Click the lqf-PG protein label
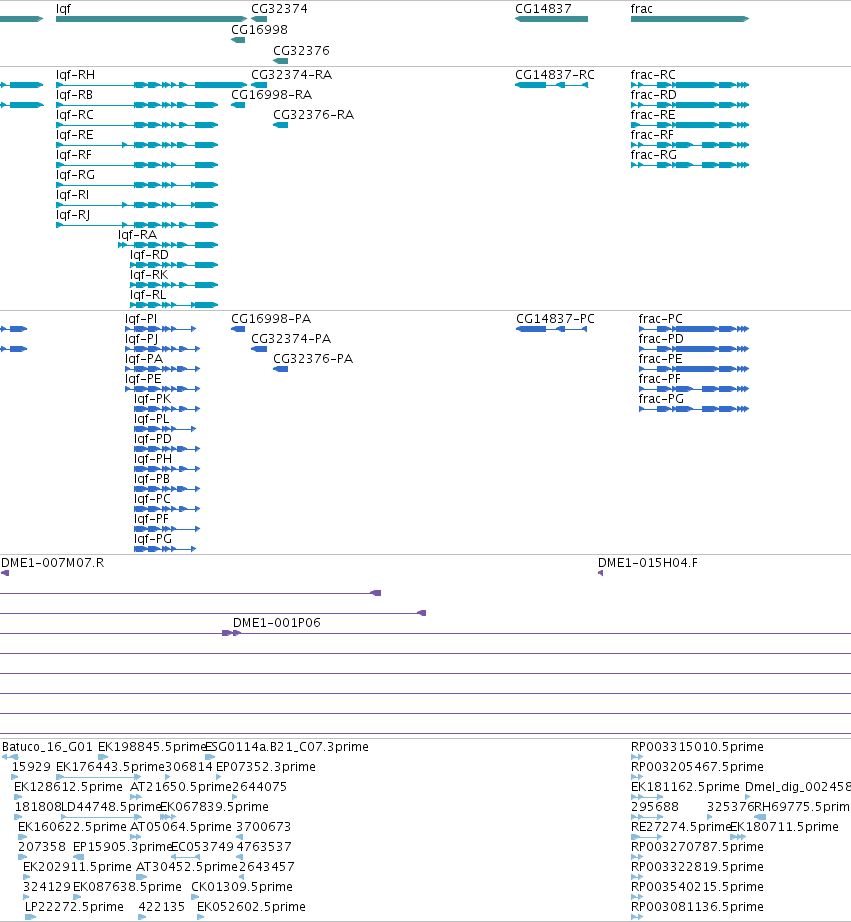The image size is (851, 922). 153,539
